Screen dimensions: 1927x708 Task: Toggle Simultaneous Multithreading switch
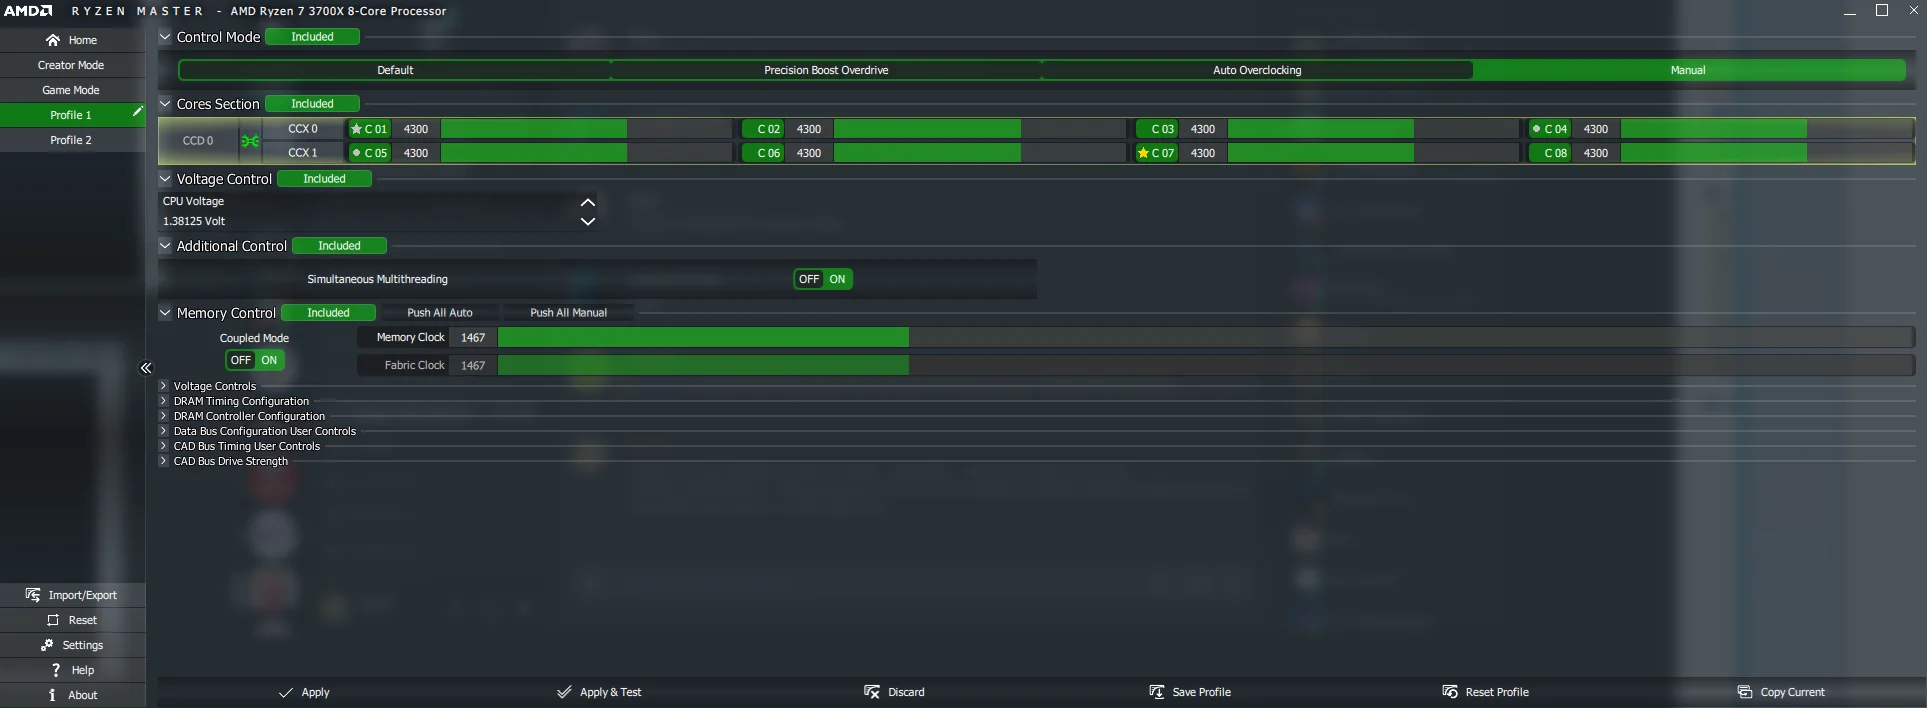(823, 279)
